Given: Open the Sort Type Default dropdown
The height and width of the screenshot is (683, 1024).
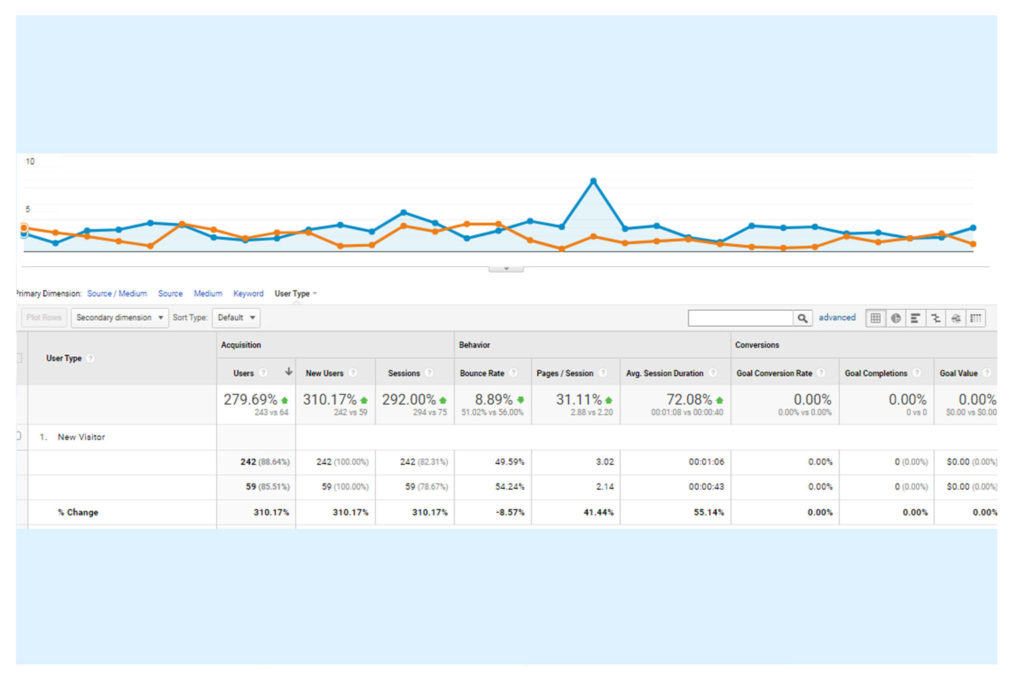Looking at the screenshot, I should coord(236,318).
